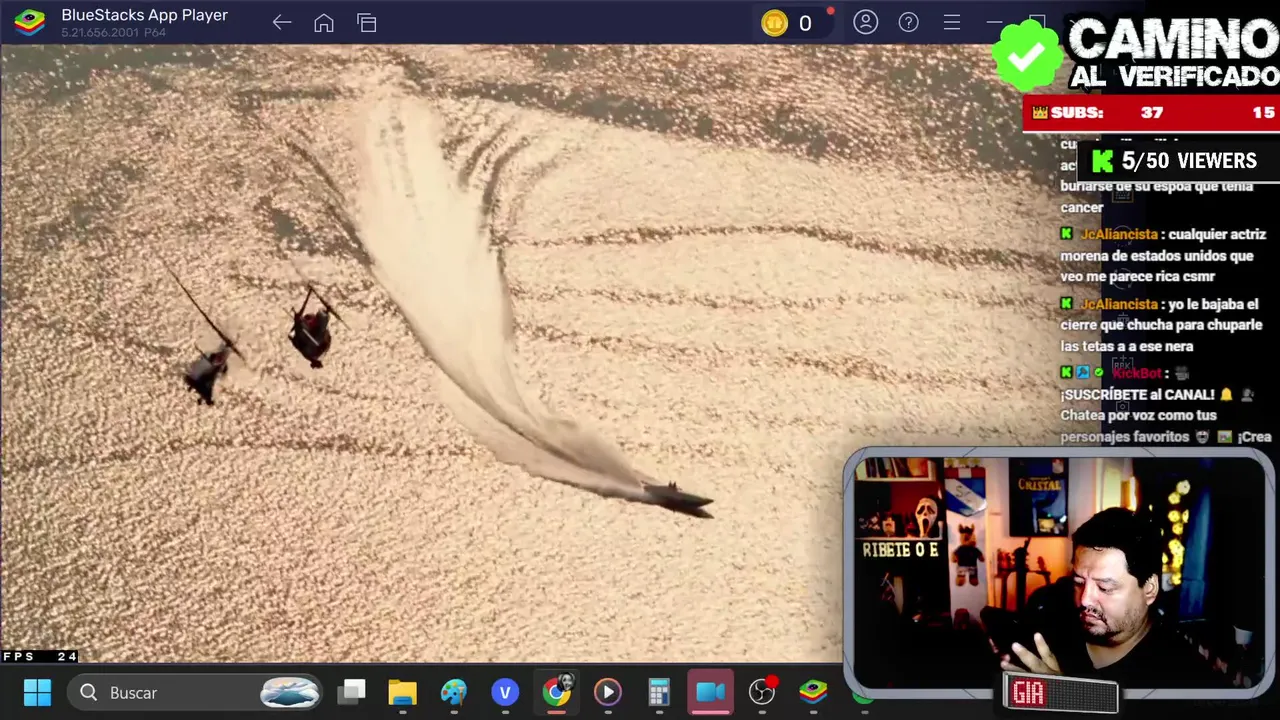This screenshot has height=720, width=1280.
Task: Switch to Google Chrome on the taskbar
Action: pyautogui.click(x=557, y=691)
